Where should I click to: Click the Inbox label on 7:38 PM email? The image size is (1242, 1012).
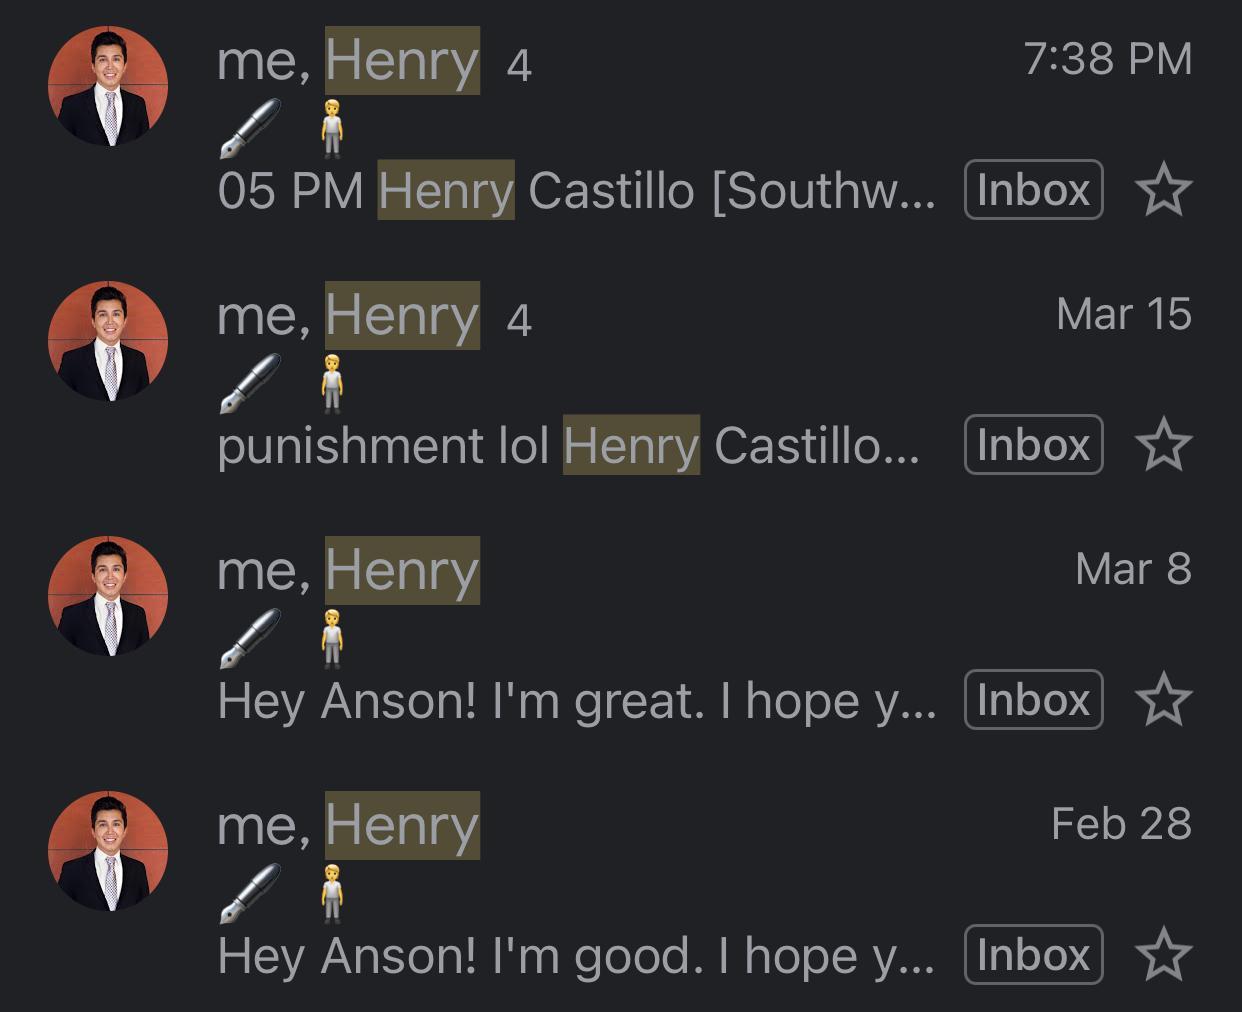coord(1033,190)
